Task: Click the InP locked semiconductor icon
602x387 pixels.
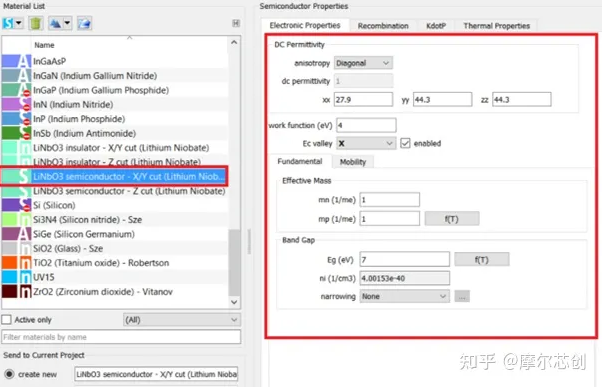Action: (x=25, y=119)
